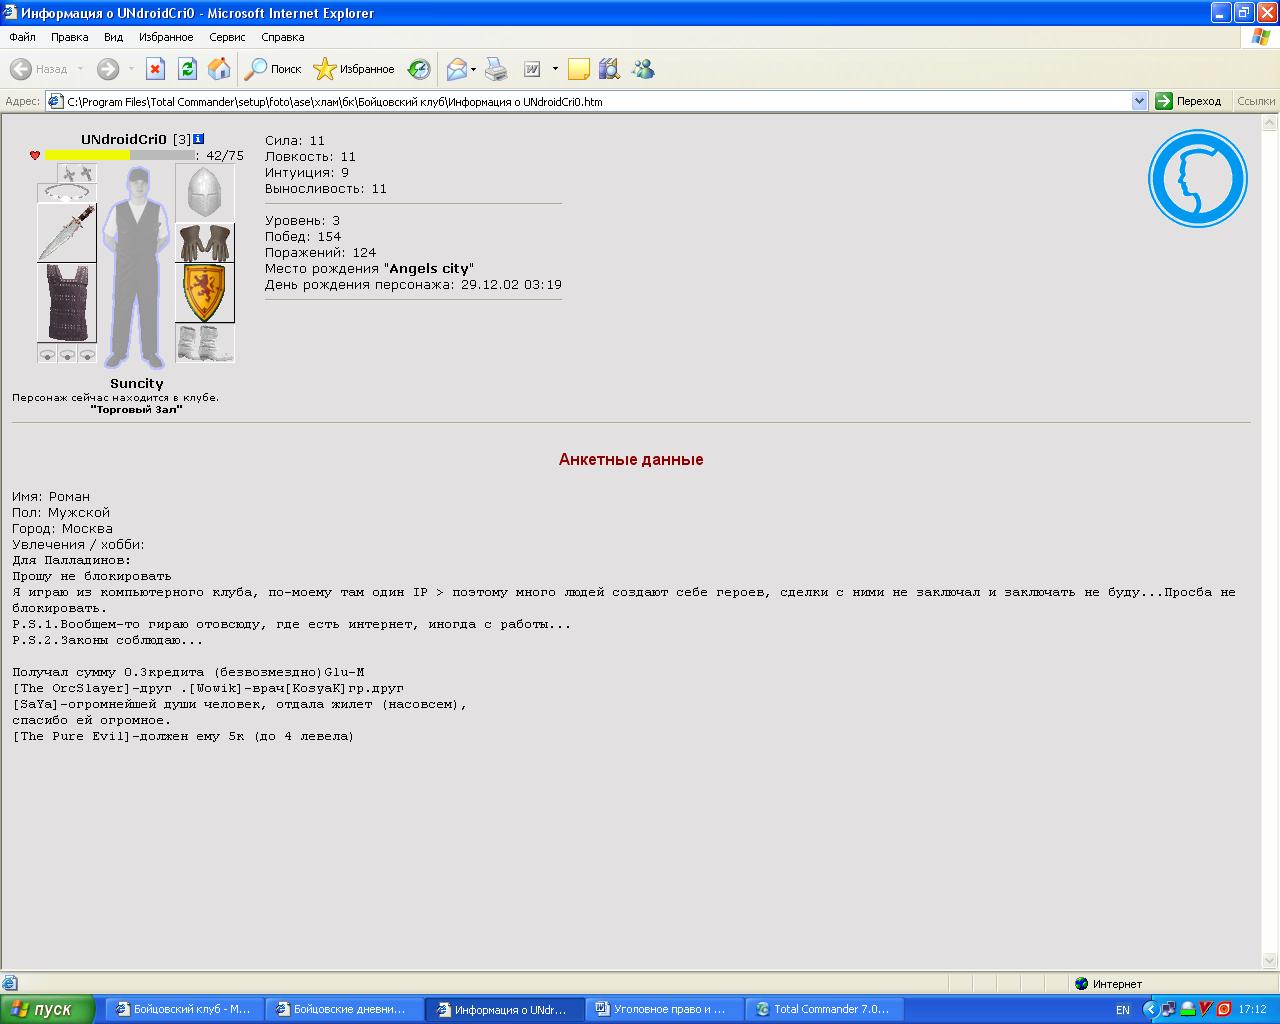1280x1024 pixels.
Task: Open the Word edit dropdown arrow
Action: [x=555, y=69]
